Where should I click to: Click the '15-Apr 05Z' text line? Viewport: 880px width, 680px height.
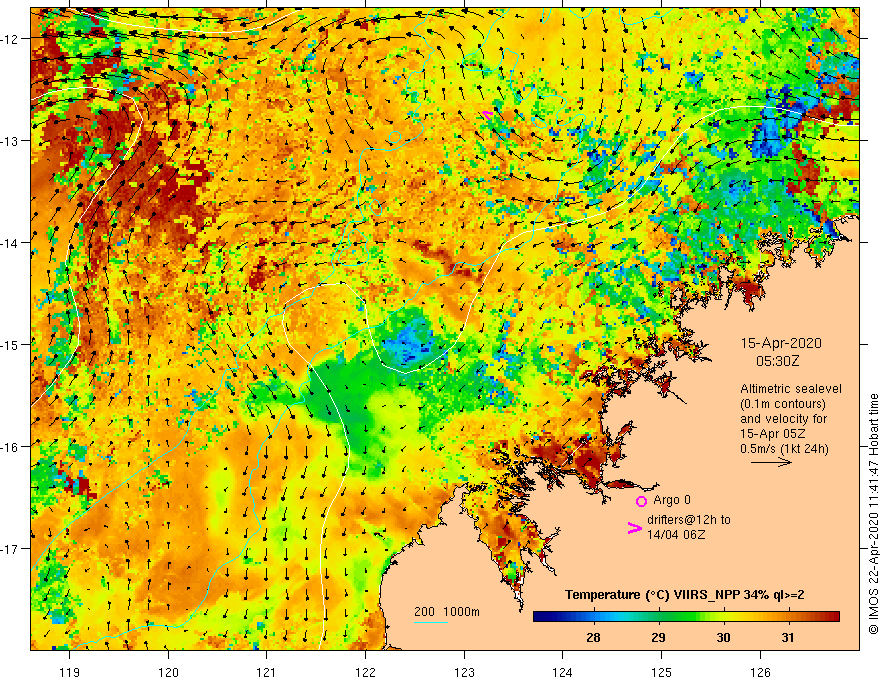coord(772,434)
